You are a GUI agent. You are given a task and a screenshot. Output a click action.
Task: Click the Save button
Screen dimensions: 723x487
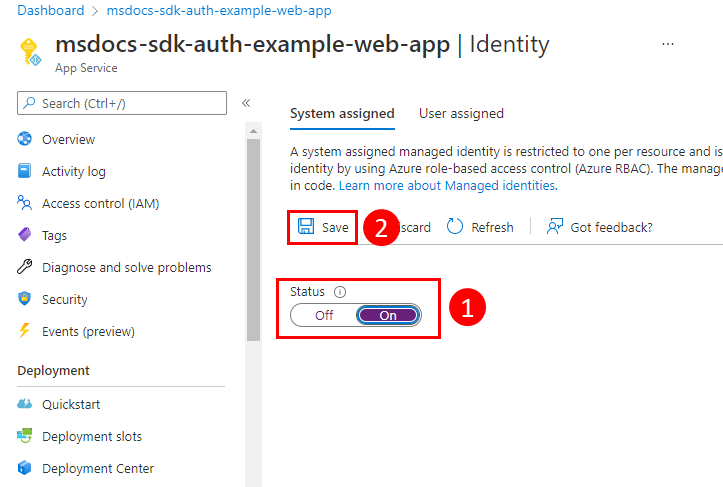324,227
